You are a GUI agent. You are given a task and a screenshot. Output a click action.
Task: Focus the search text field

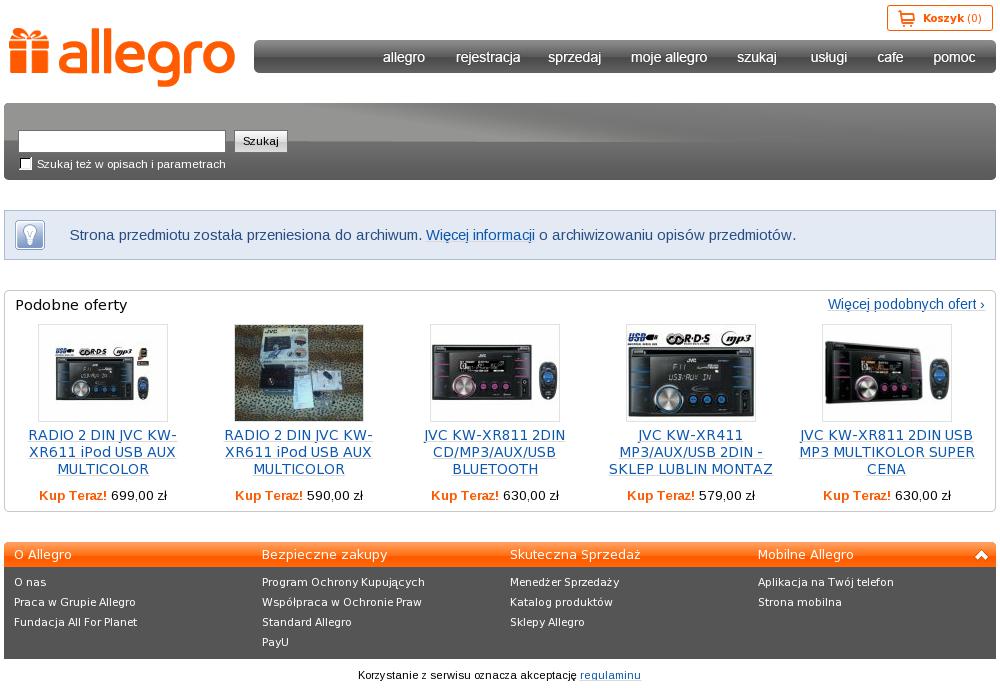[x=122, y=141]
